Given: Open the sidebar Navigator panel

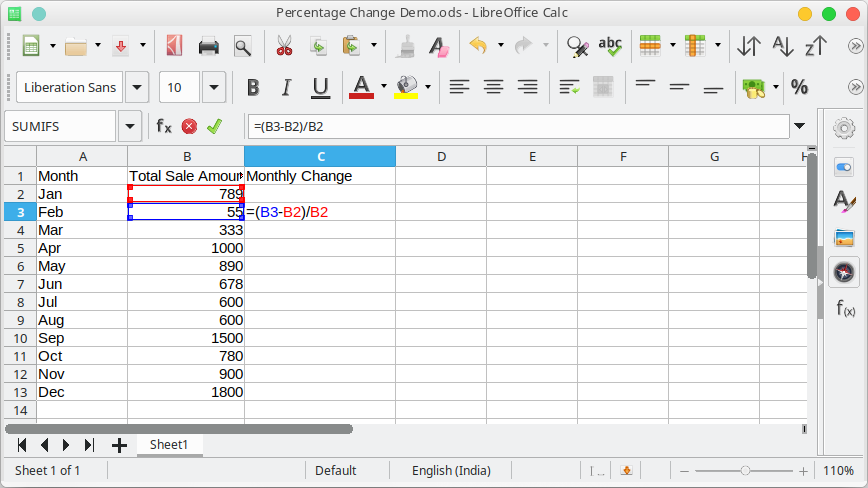Looking at the screenshot, I should pos(844,272).
